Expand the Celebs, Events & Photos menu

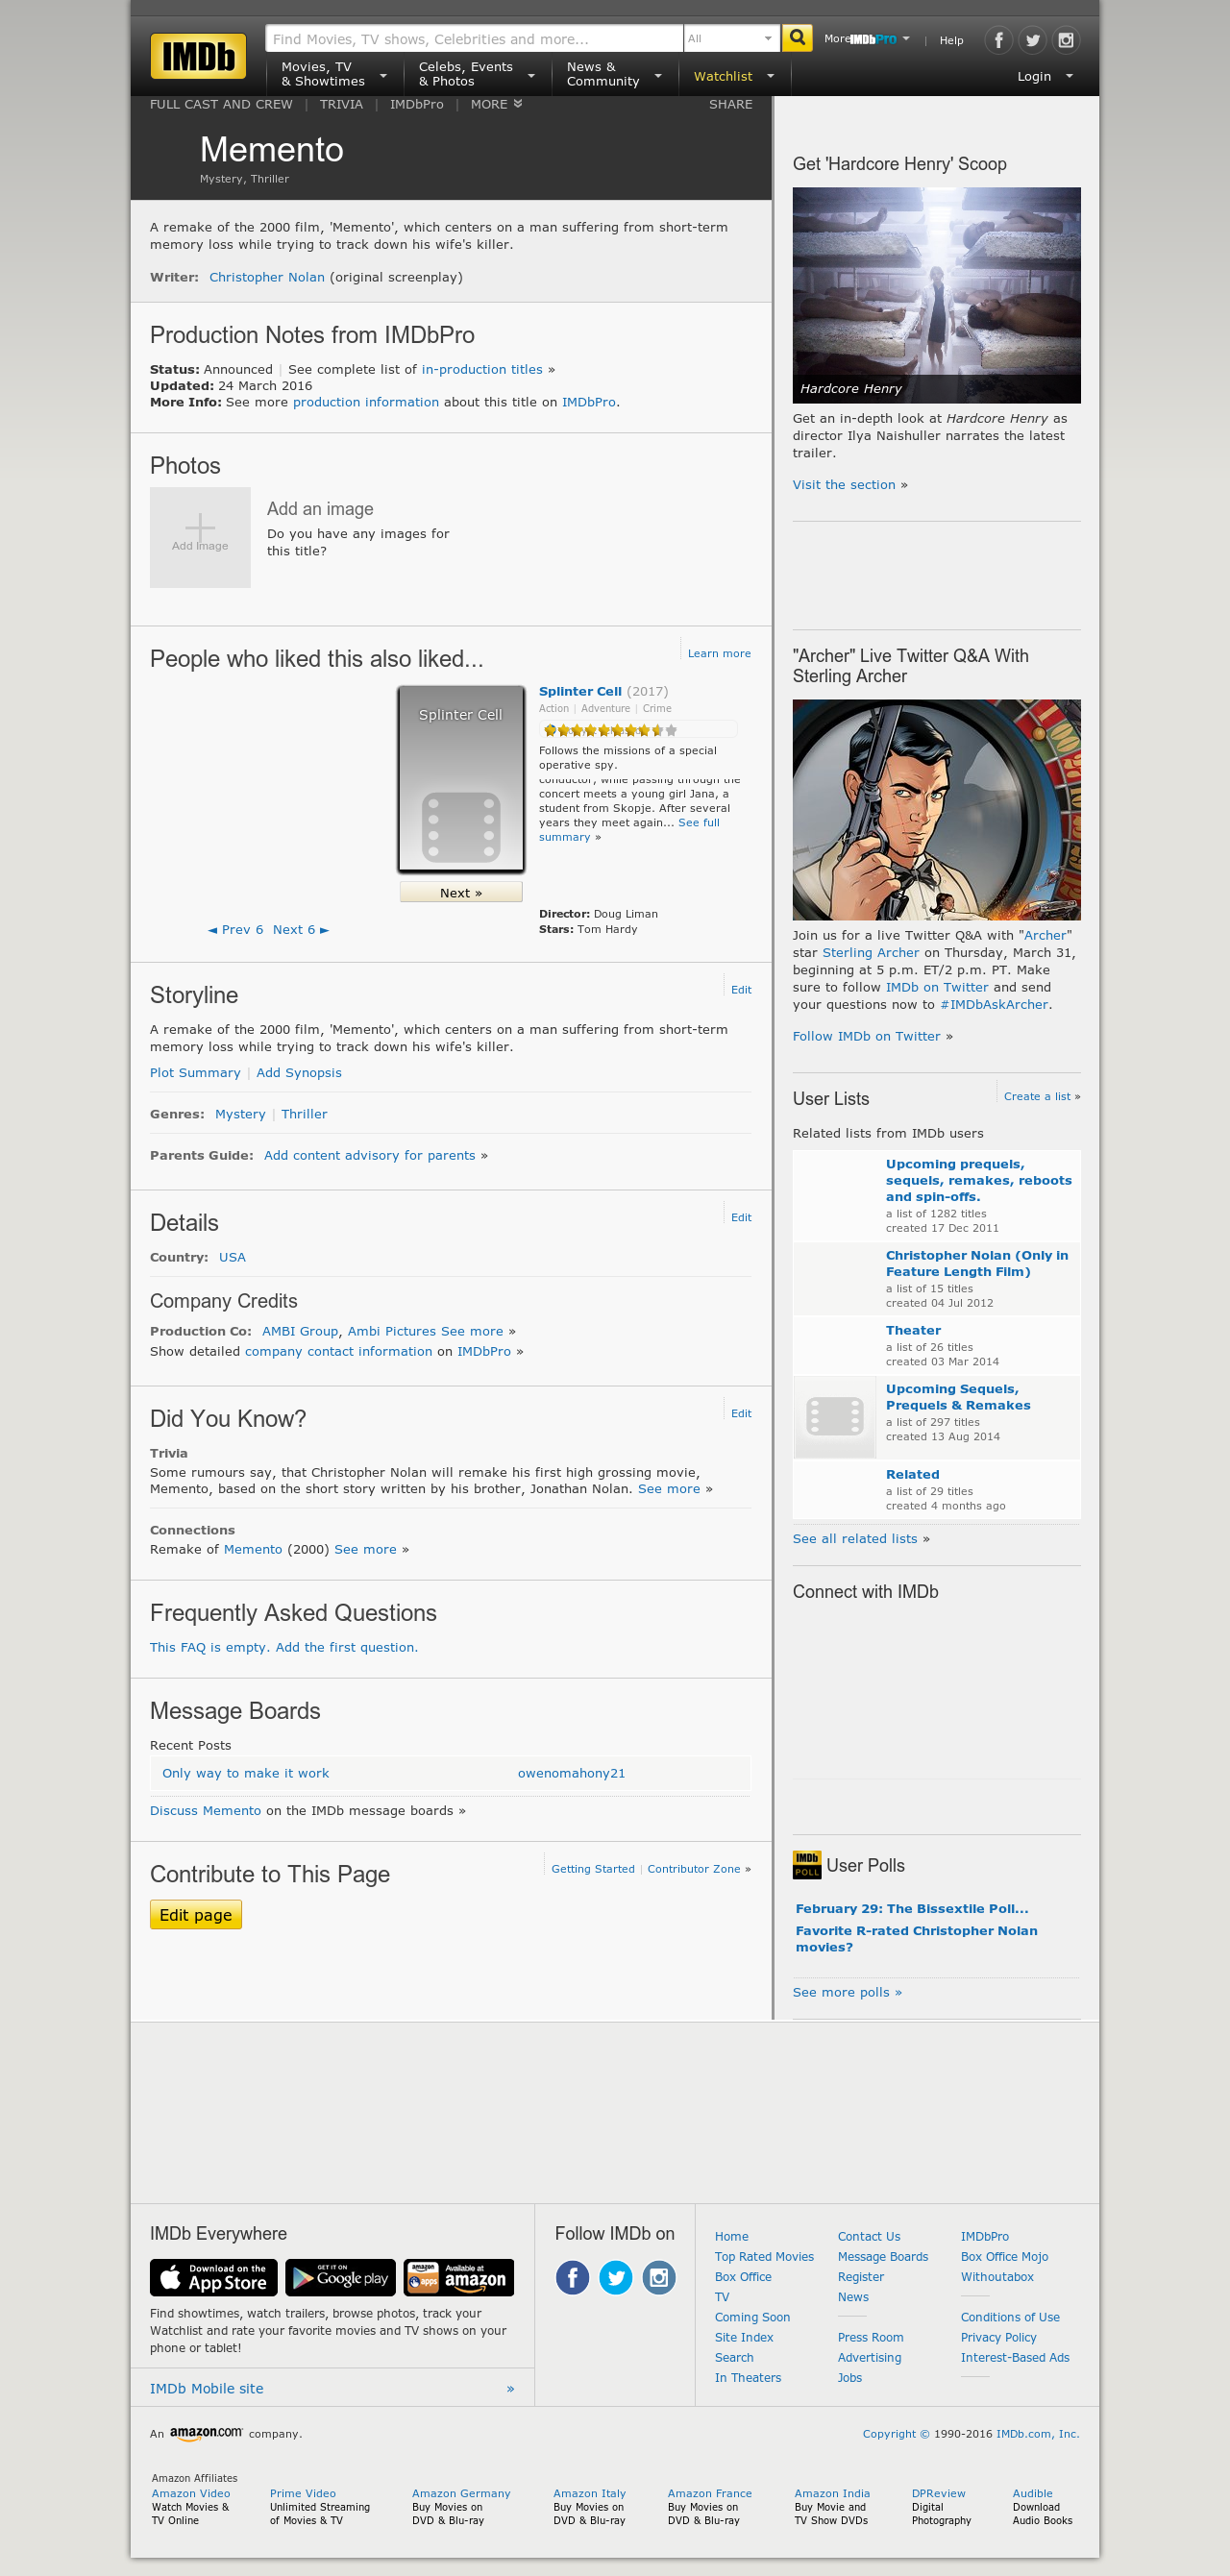pyautogui.click(x=477, y=75)
